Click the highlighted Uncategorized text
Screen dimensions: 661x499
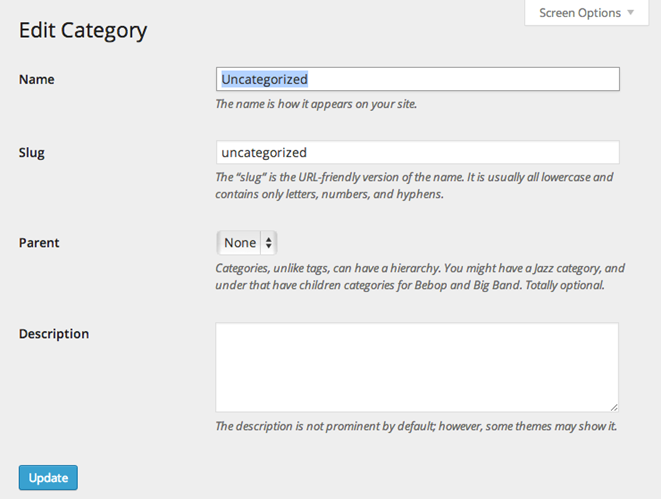click(x=264, y=79)
